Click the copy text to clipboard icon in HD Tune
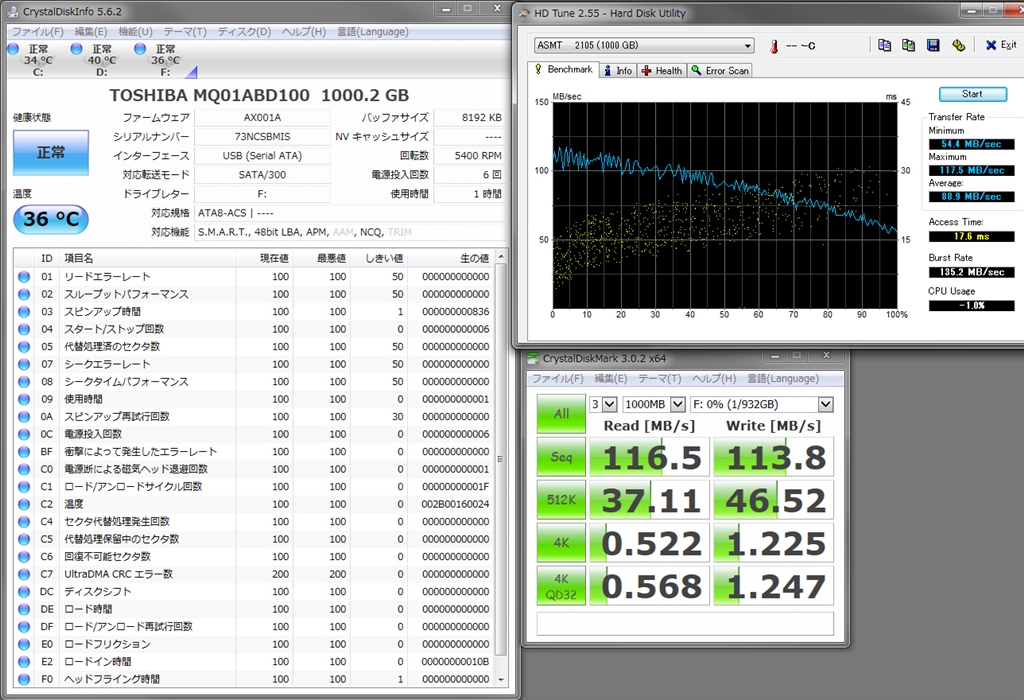The width and height of the screenshot is (1024, 700). 885,45
